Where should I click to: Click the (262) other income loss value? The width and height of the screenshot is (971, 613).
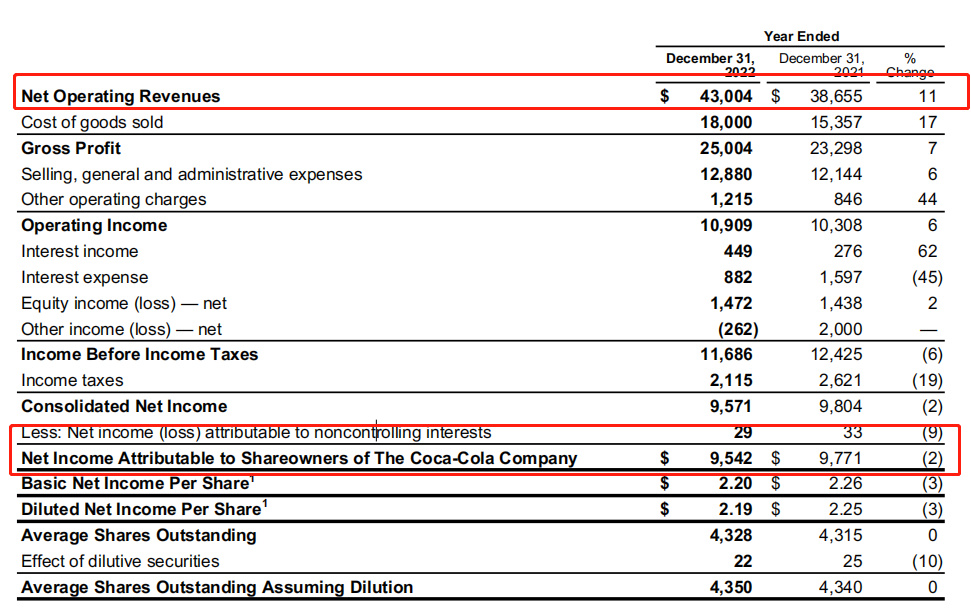pos(738,329)
